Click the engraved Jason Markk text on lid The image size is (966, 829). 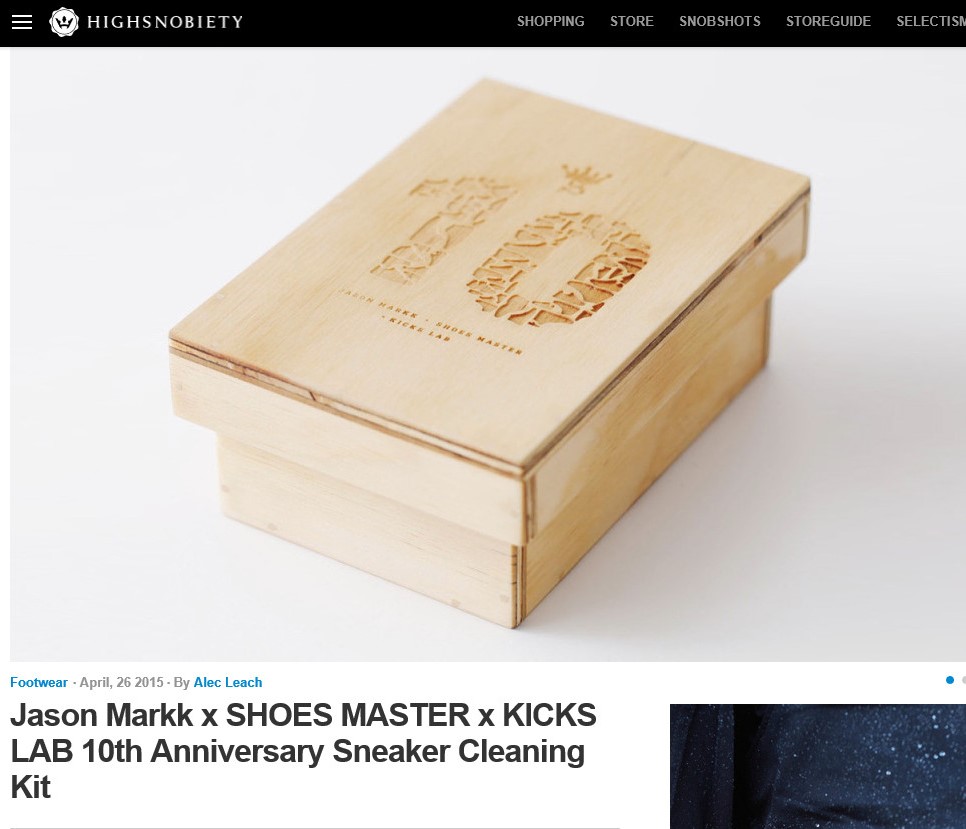coord(432,321)
